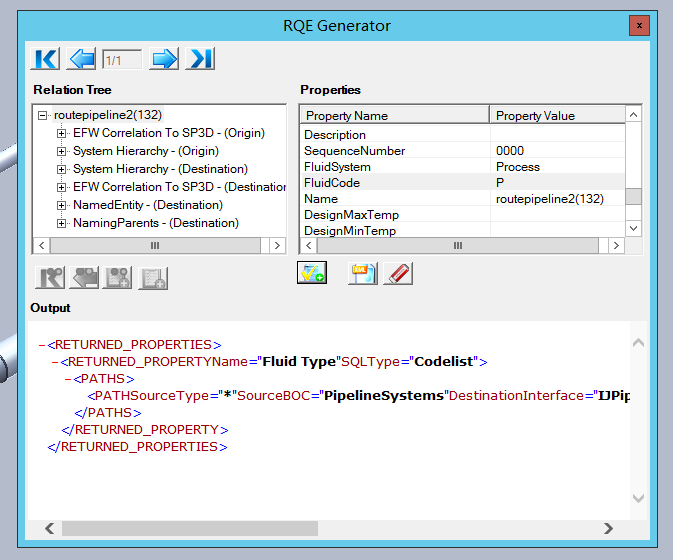This screenshot has width=673, height=560.
Task: Click the Relation Tree horizontal scrollbar thumb
Action: (x=155, y=245)
